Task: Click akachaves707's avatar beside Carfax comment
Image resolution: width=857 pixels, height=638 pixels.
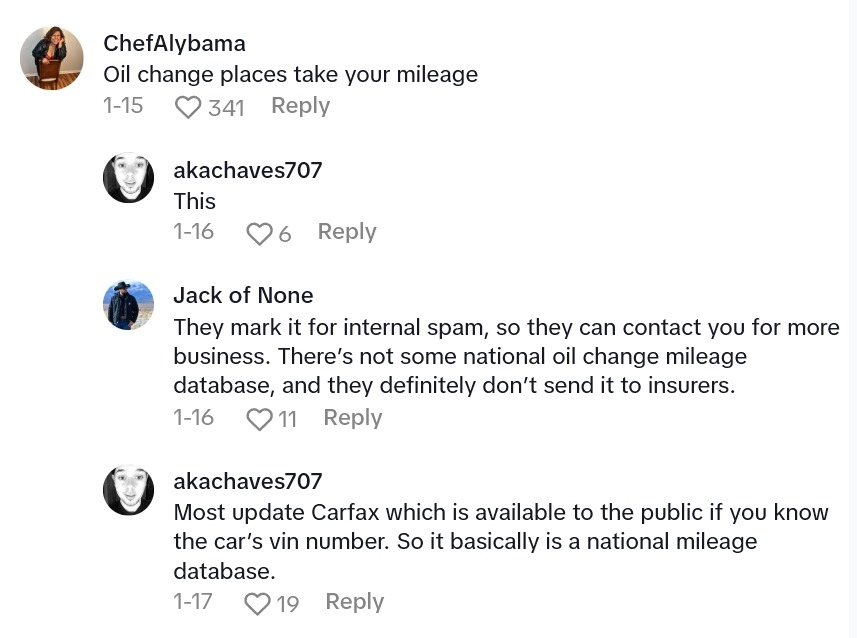Action: tap(128, 490)
